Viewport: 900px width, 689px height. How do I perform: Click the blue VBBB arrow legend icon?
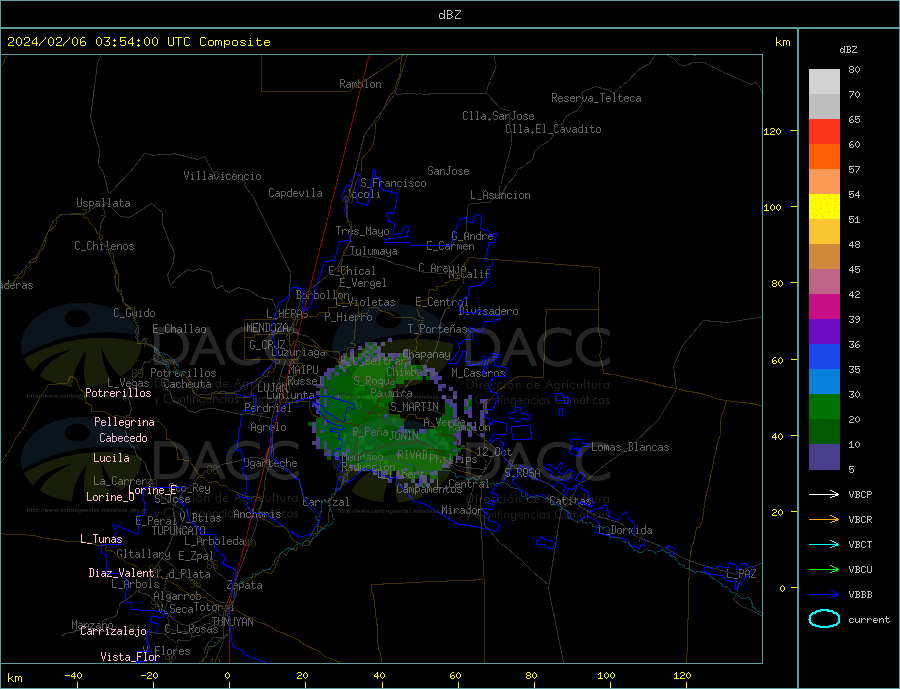pos(824,594)
